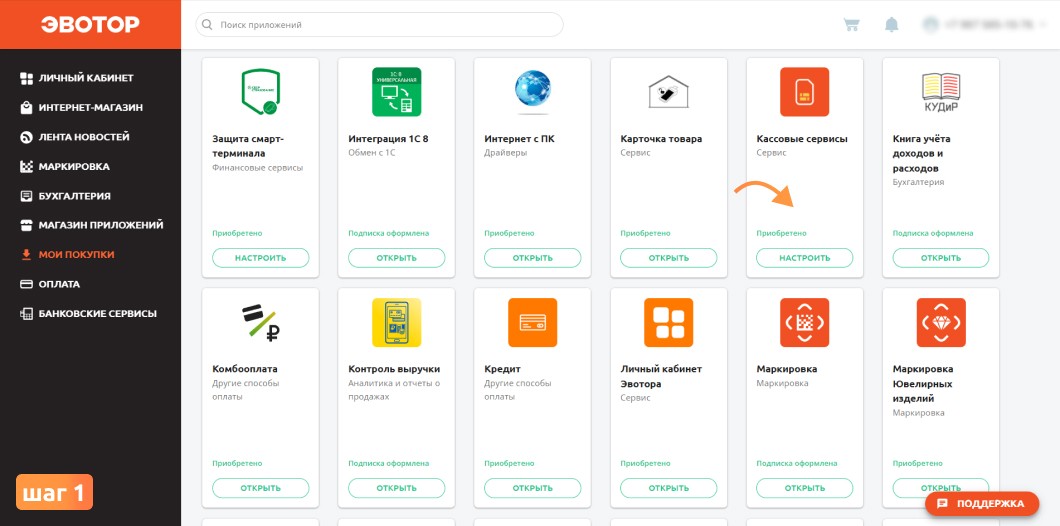Select the Интернет с ПК globe icon

click(532, 92)
